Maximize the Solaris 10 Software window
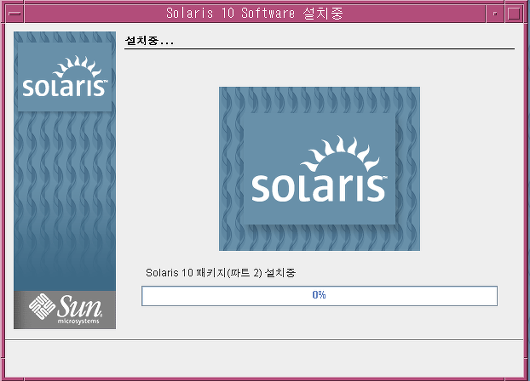Screen dimensions: 530x381 point(514,14)
